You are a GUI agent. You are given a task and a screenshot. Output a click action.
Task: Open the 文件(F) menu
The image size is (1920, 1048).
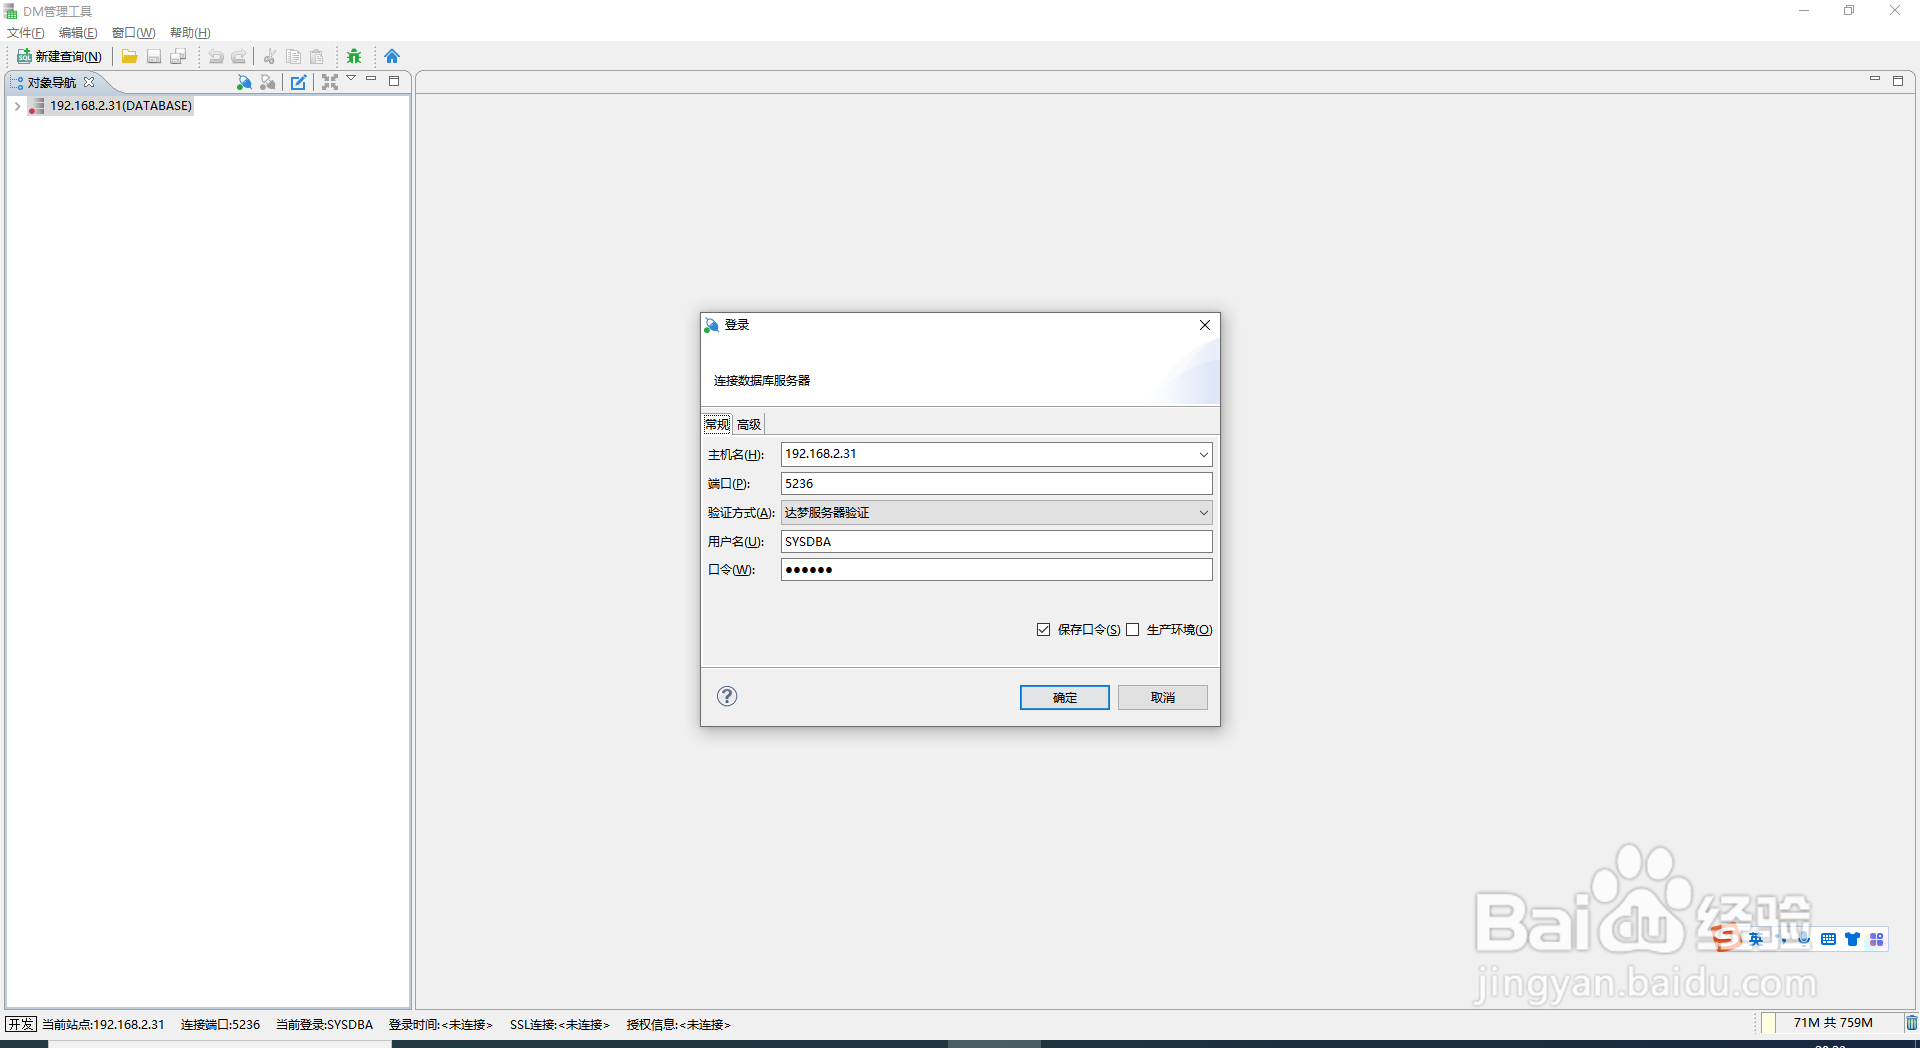[26, 33]
